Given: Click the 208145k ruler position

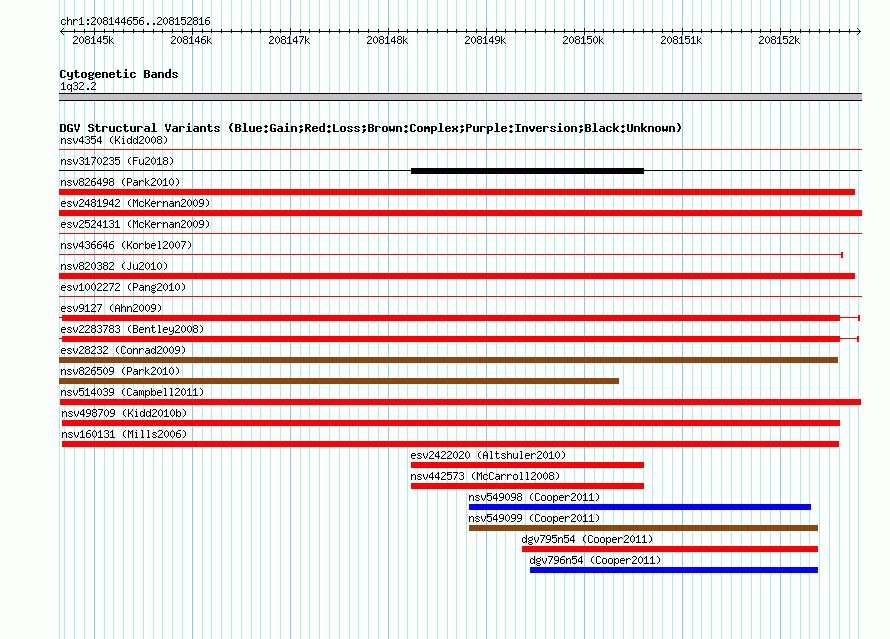Looking at the screenshot, I should point(93,40).
